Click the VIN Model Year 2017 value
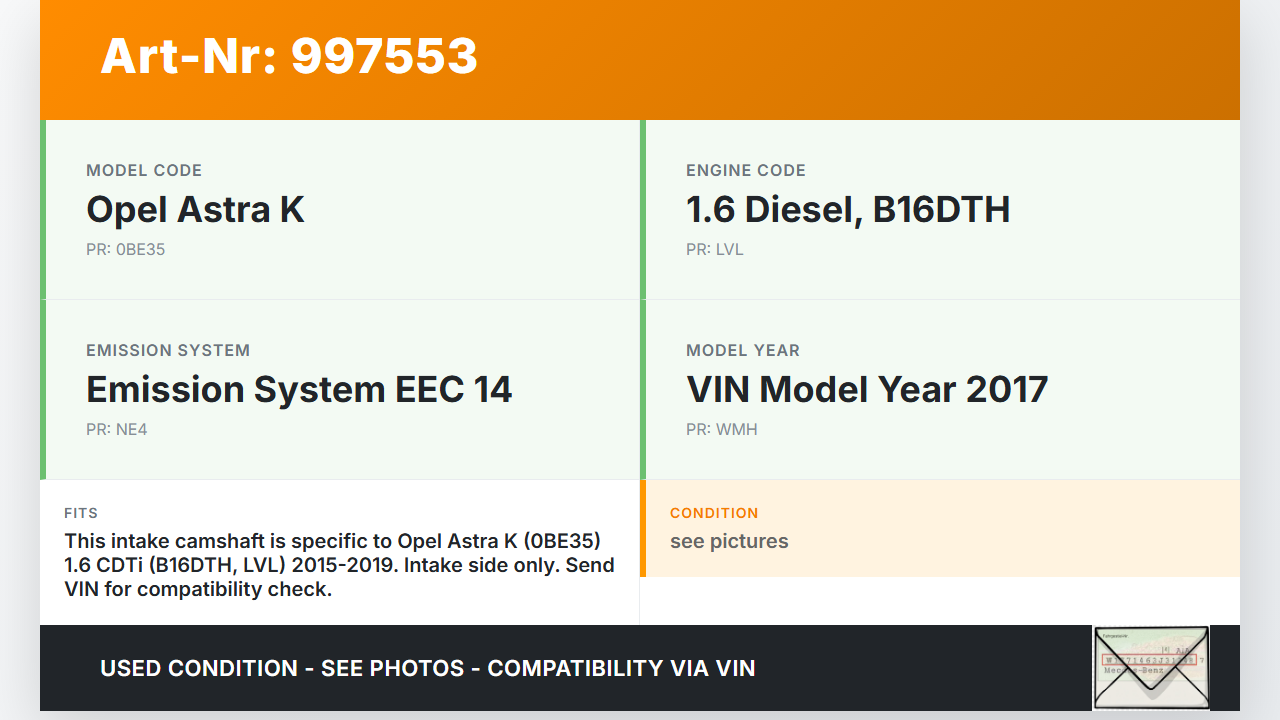Image resolution: width=1280 pixels, height=720 pixels. point(866,390)
